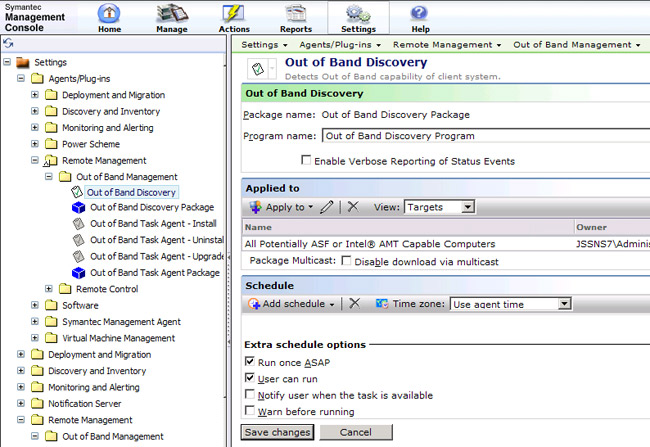Image resolution: width=650 pixels, height=447 pixels.
Task: Click the blue cube icon for Task Agent Package
Action: (78, 272)
